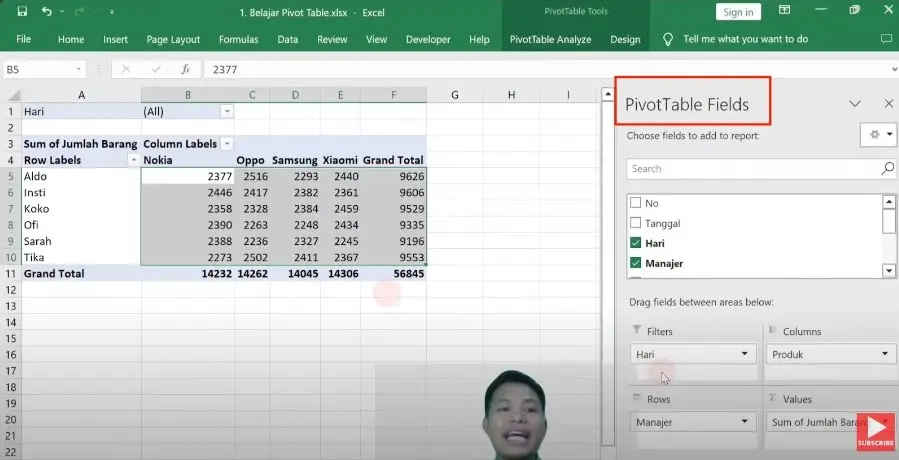Screen dimensions: 899x460
Task: Click the Values sigma icon
Action: click(x=772, y=397)
